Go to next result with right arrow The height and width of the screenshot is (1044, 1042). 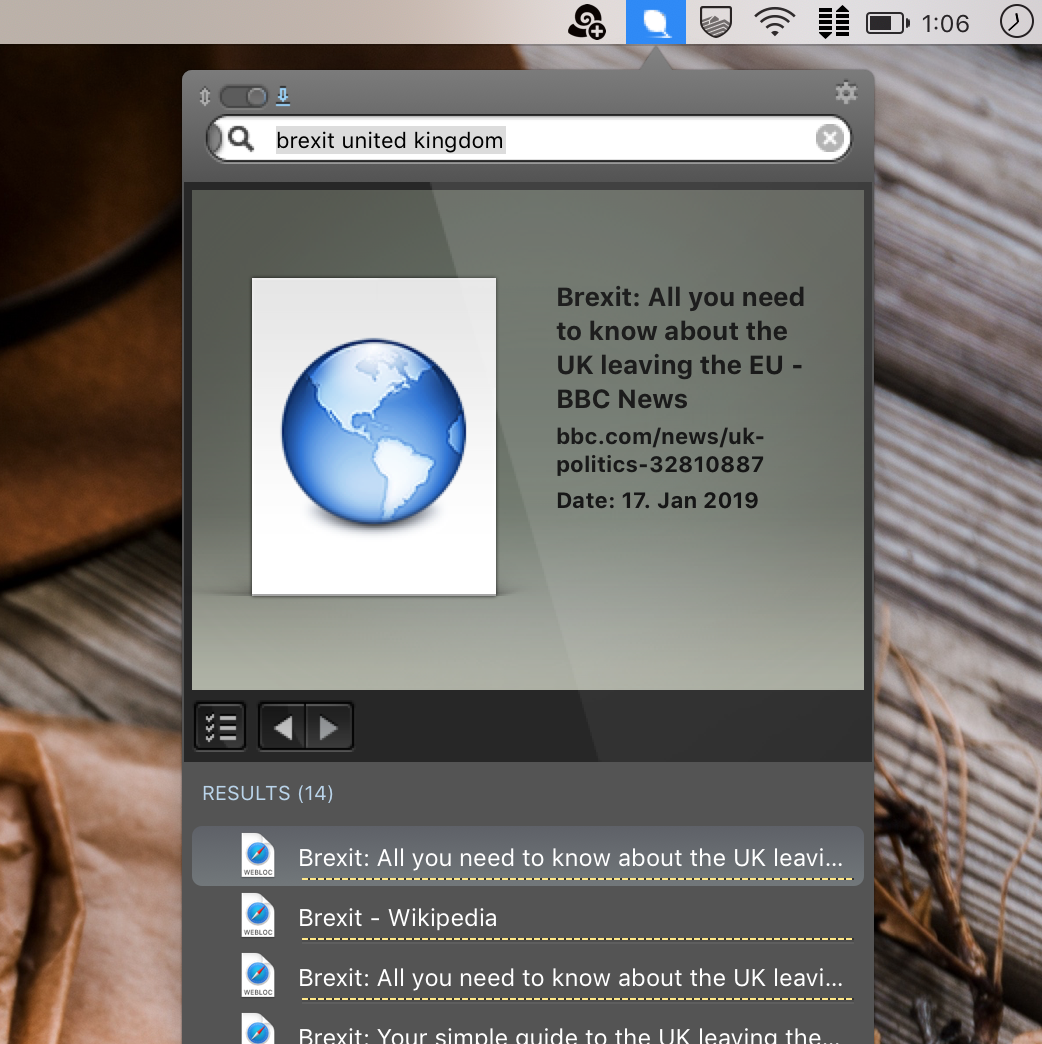click(329, 728)
